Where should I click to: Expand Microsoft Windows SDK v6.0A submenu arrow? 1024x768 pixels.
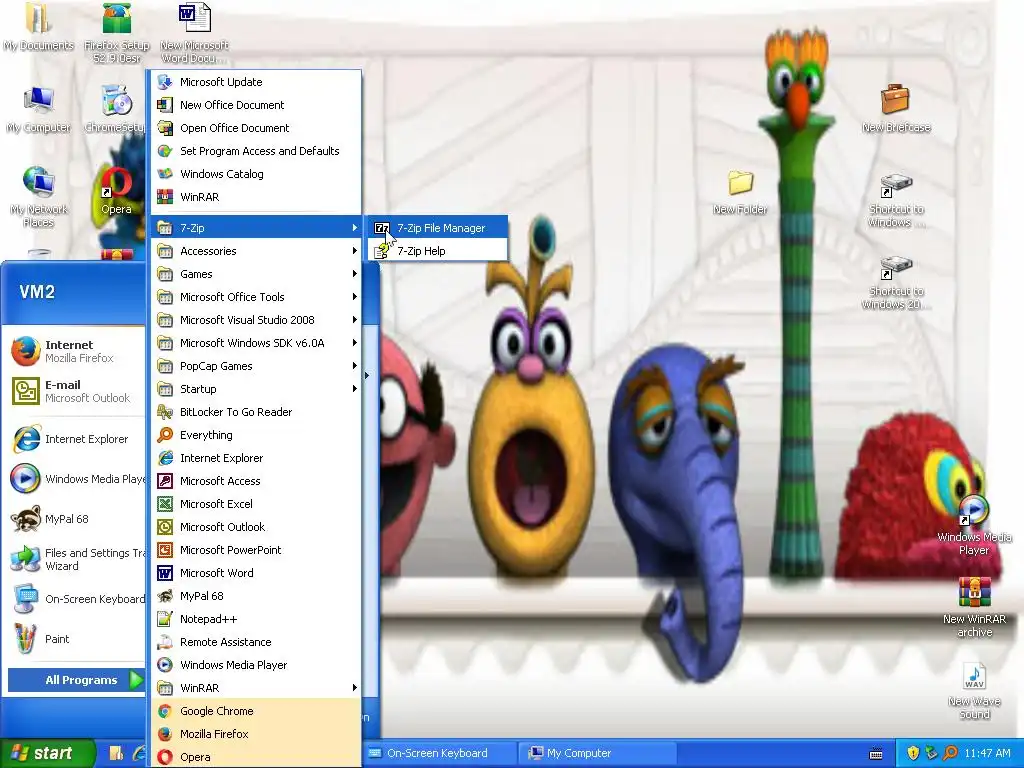[355, 343]
